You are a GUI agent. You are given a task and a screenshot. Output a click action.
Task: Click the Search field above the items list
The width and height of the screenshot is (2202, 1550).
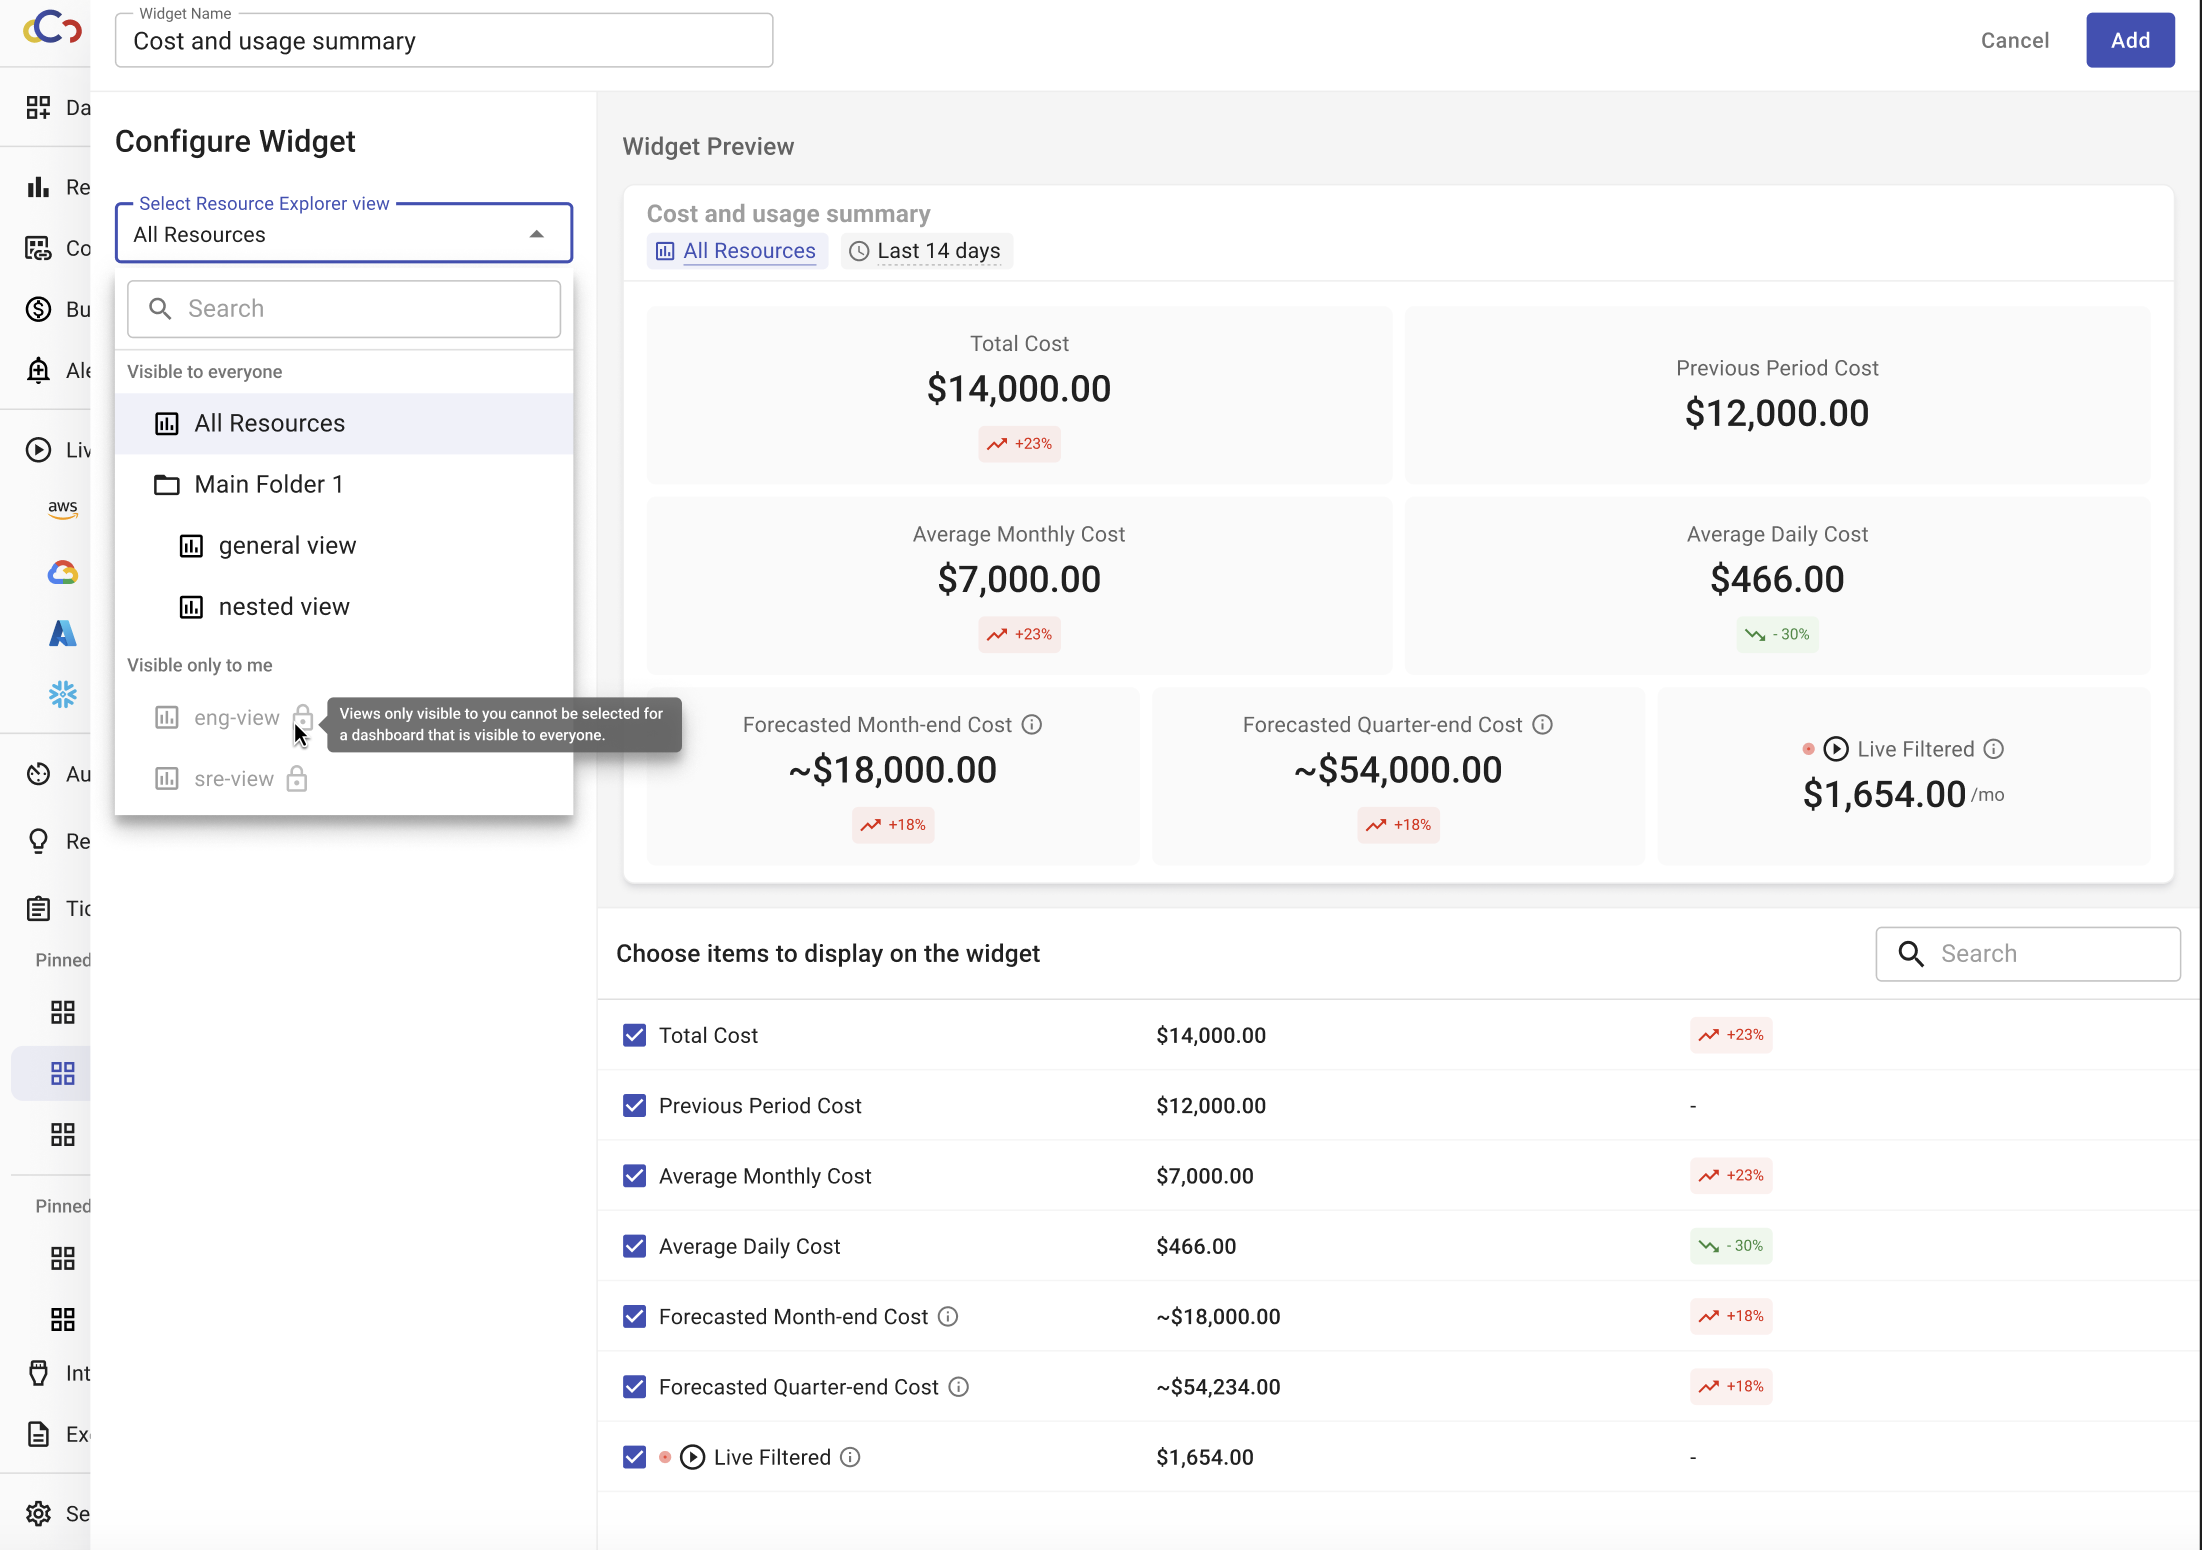tap(2028, 954)
